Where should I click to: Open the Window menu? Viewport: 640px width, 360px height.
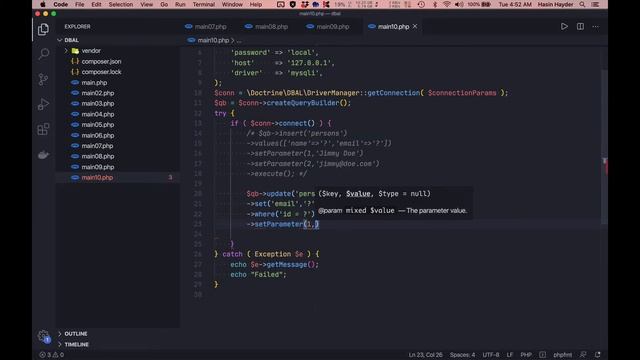232,4
